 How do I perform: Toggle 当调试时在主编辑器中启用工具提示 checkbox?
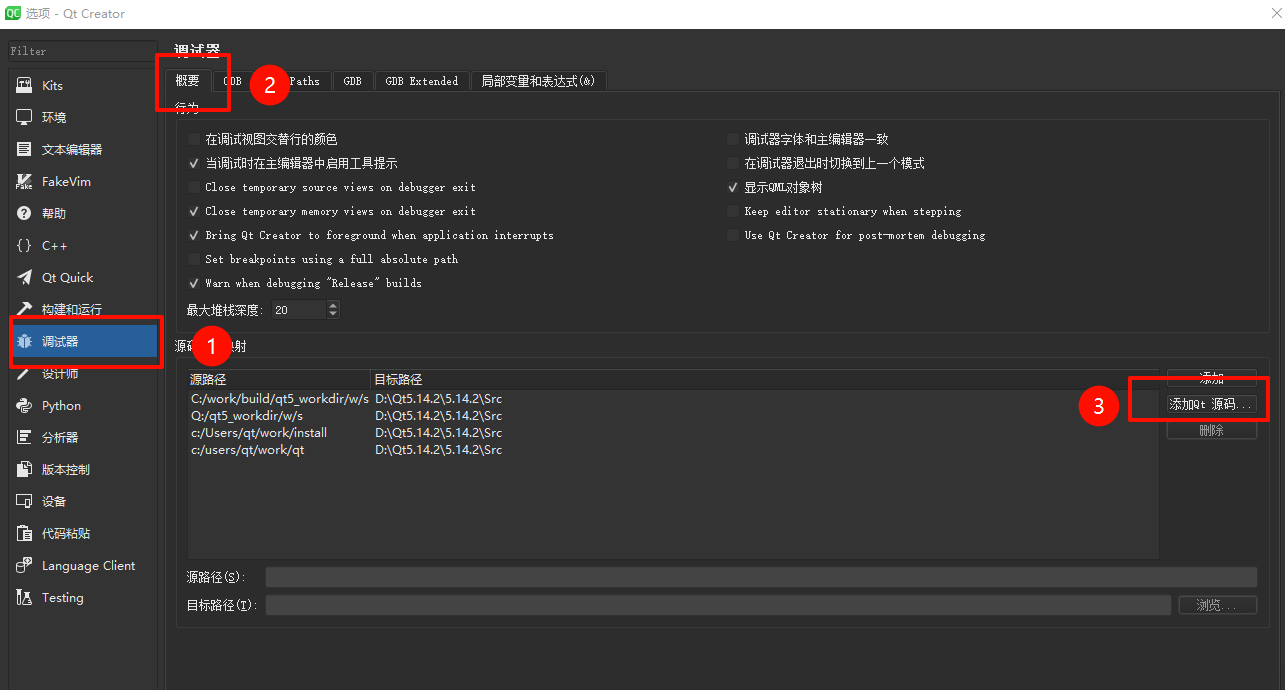click(194, 164)
